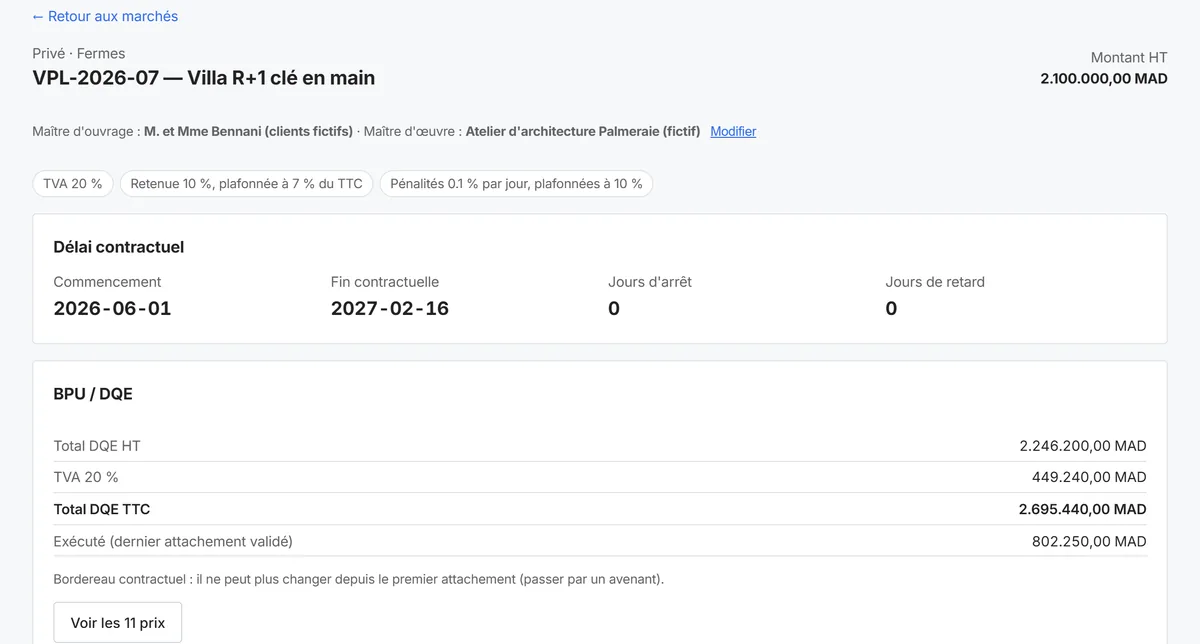Click the Fin contractuelle date 2027-02-16
The image size is (1200, 644).
coord(390,308)
